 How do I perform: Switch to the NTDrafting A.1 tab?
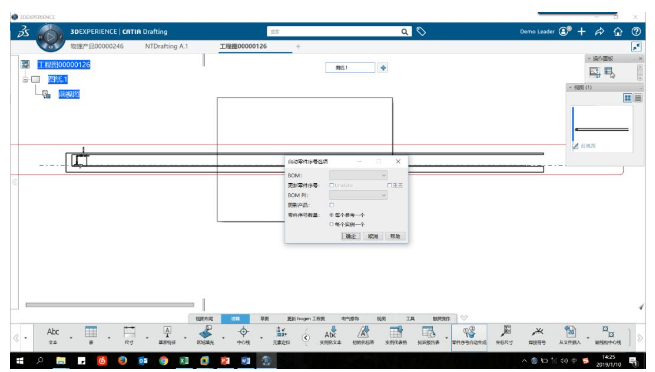point(166,46)
